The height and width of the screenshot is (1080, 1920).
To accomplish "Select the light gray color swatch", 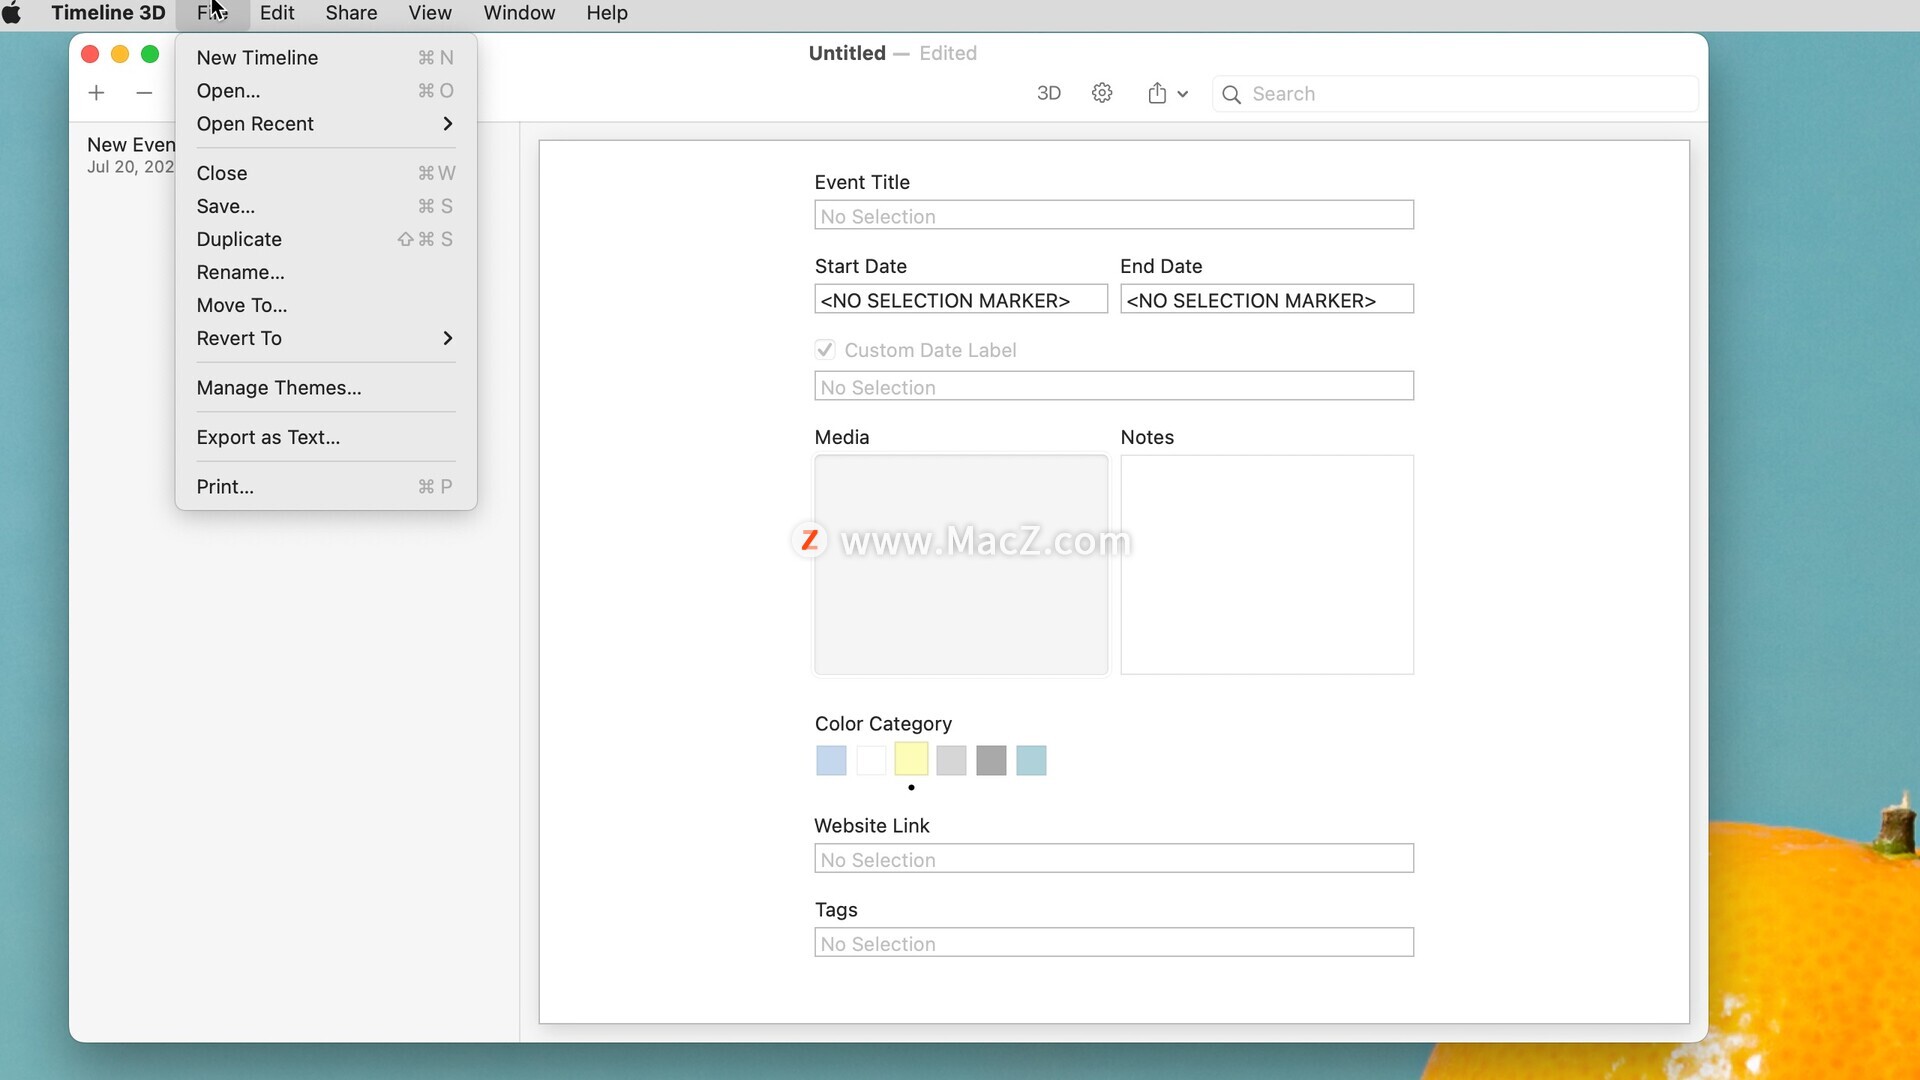I will 951,761.
